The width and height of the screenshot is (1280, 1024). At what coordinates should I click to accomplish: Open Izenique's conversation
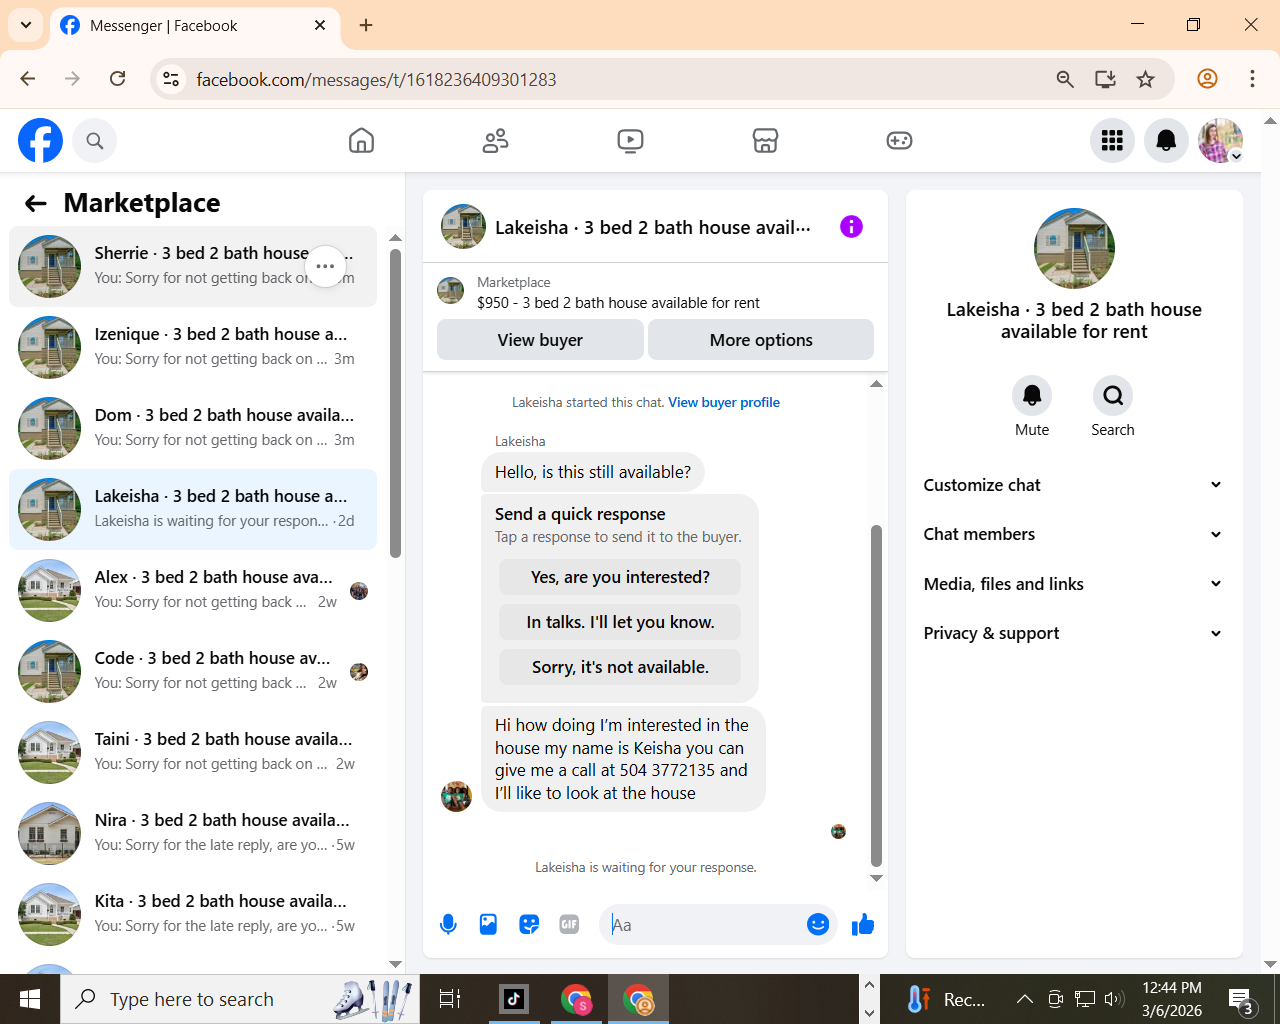[x=193, y=347]
